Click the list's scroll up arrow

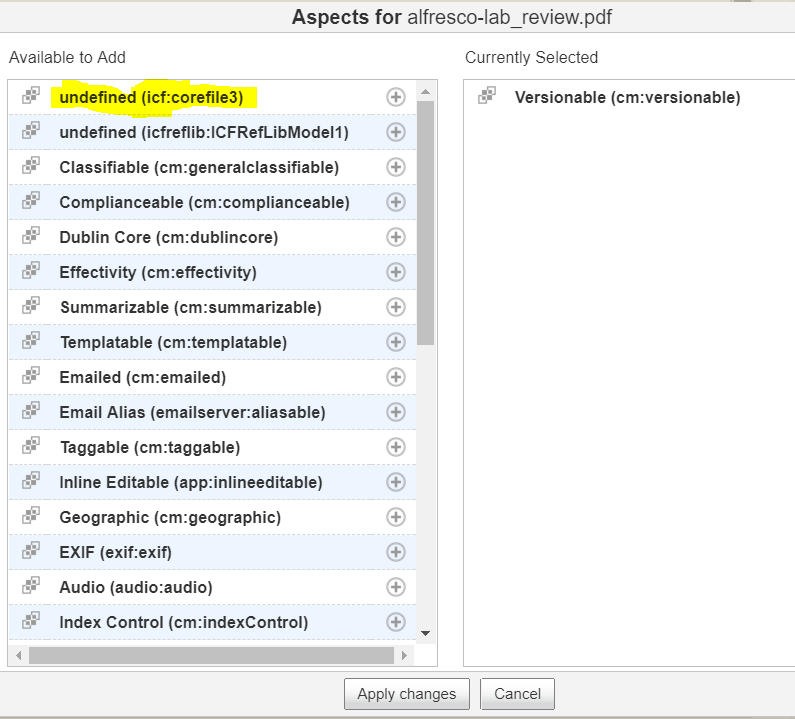click(x=425, y=92)
